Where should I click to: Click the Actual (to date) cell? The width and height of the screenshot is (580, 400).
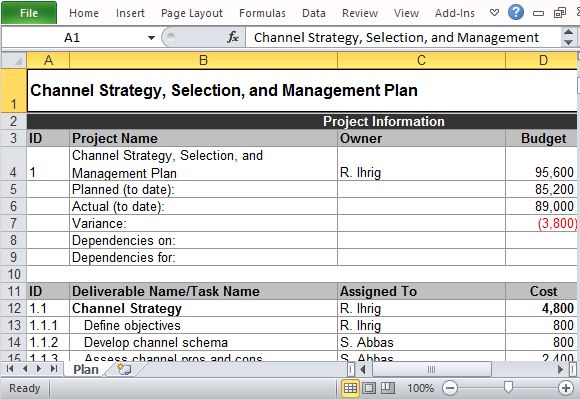203,206
